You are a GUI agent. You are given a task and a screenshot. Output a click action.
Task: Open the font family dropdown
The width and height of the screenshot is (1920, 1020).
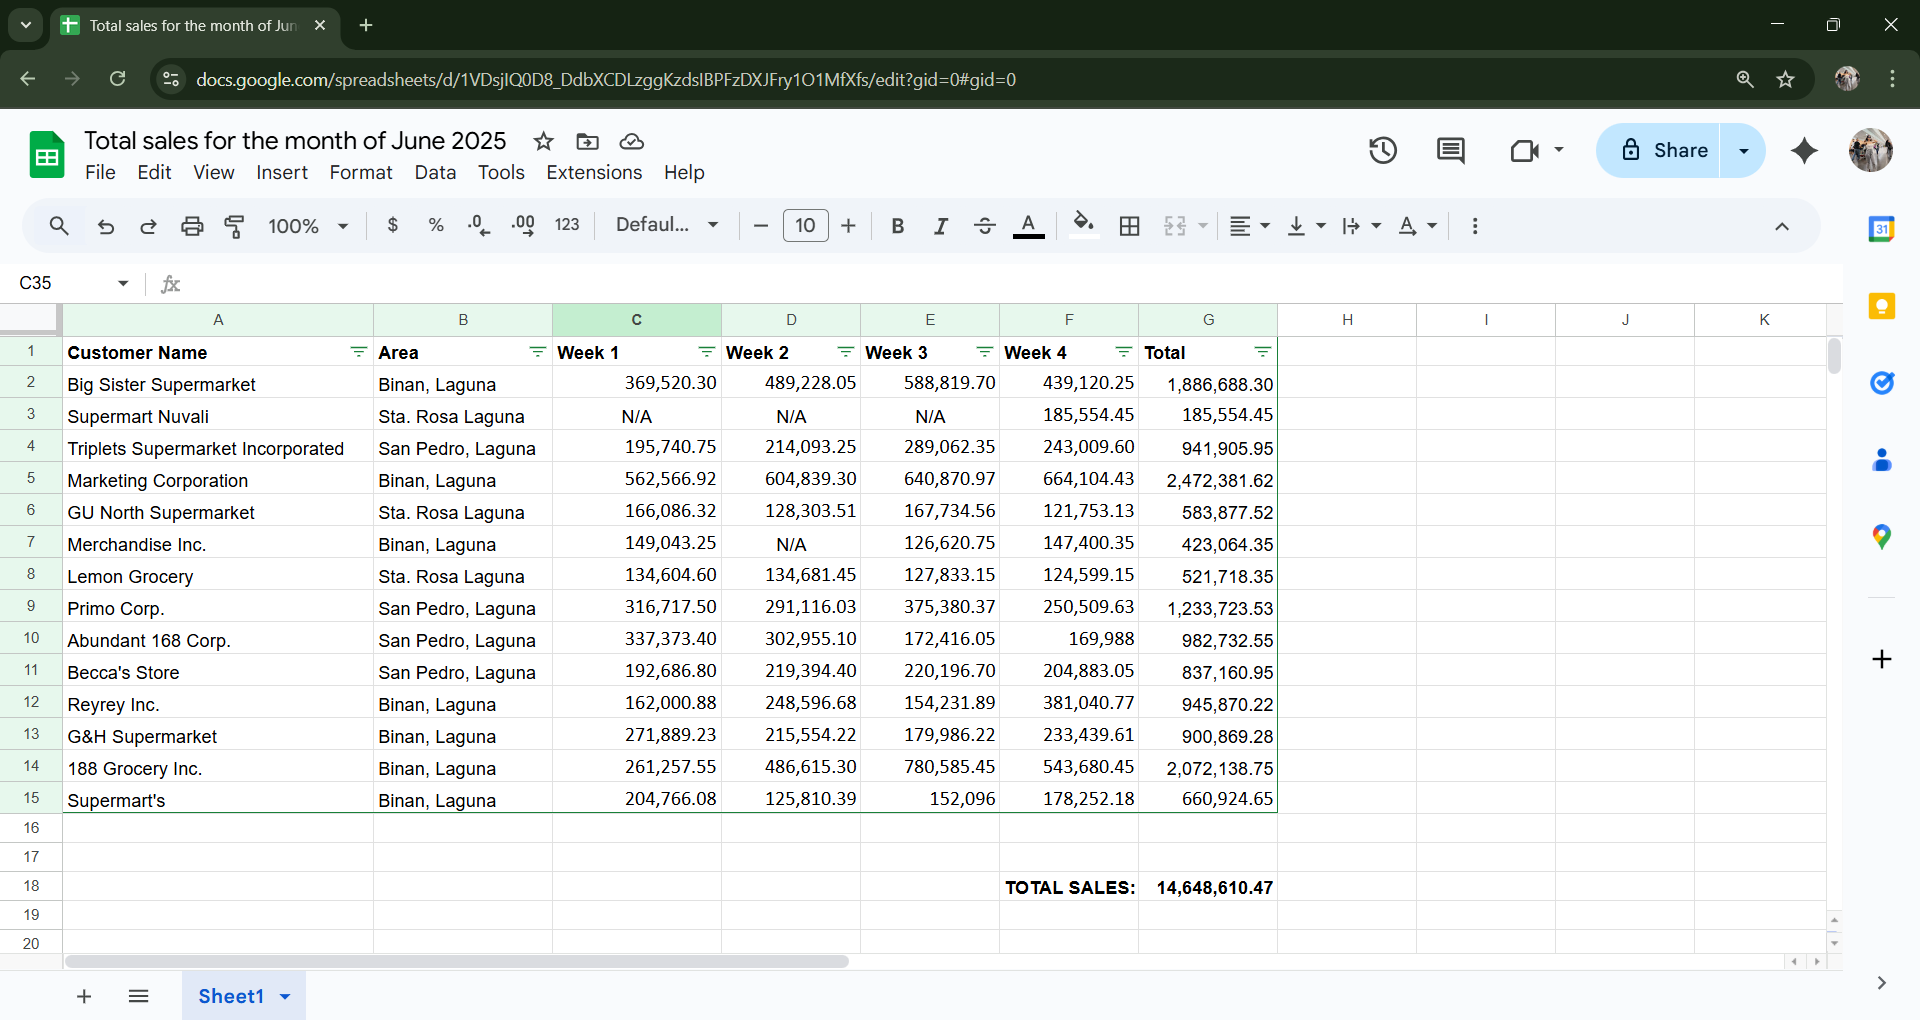(x=667, y=226)
